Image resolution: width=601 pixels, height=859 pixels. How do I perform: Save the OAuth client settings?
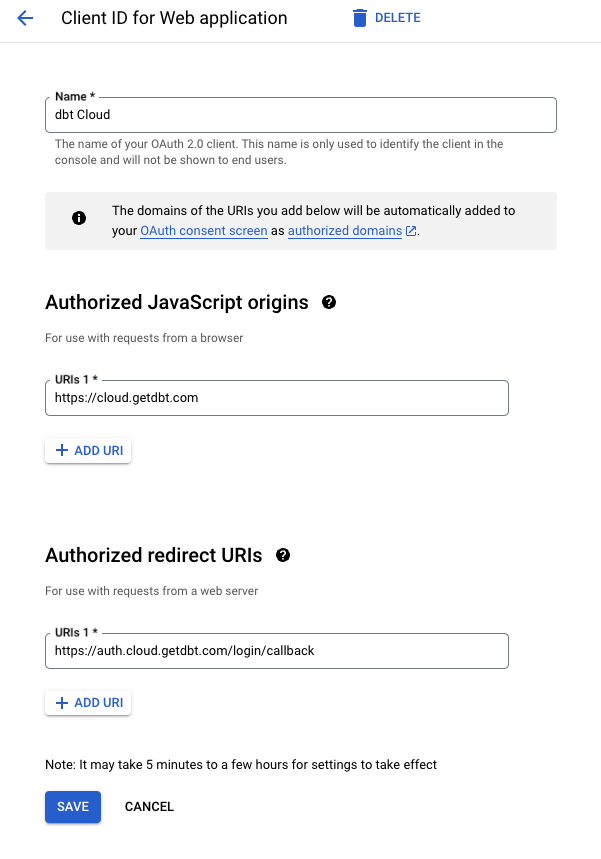72,806
